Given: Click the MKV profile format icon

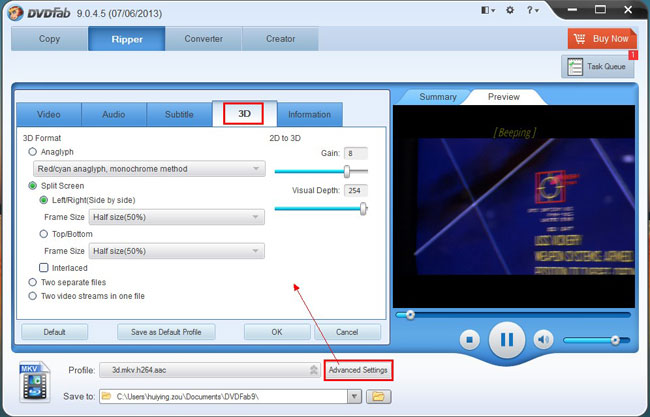Looking at the screenshot, I should point(35,382).
